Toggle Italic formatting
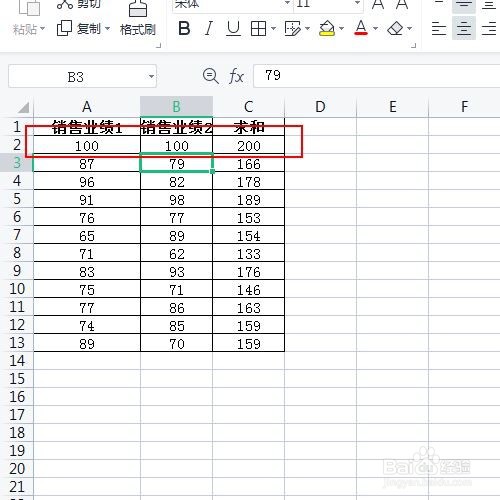Image resolution: width=500 pixels, height=500 pixels. (209, 29)
